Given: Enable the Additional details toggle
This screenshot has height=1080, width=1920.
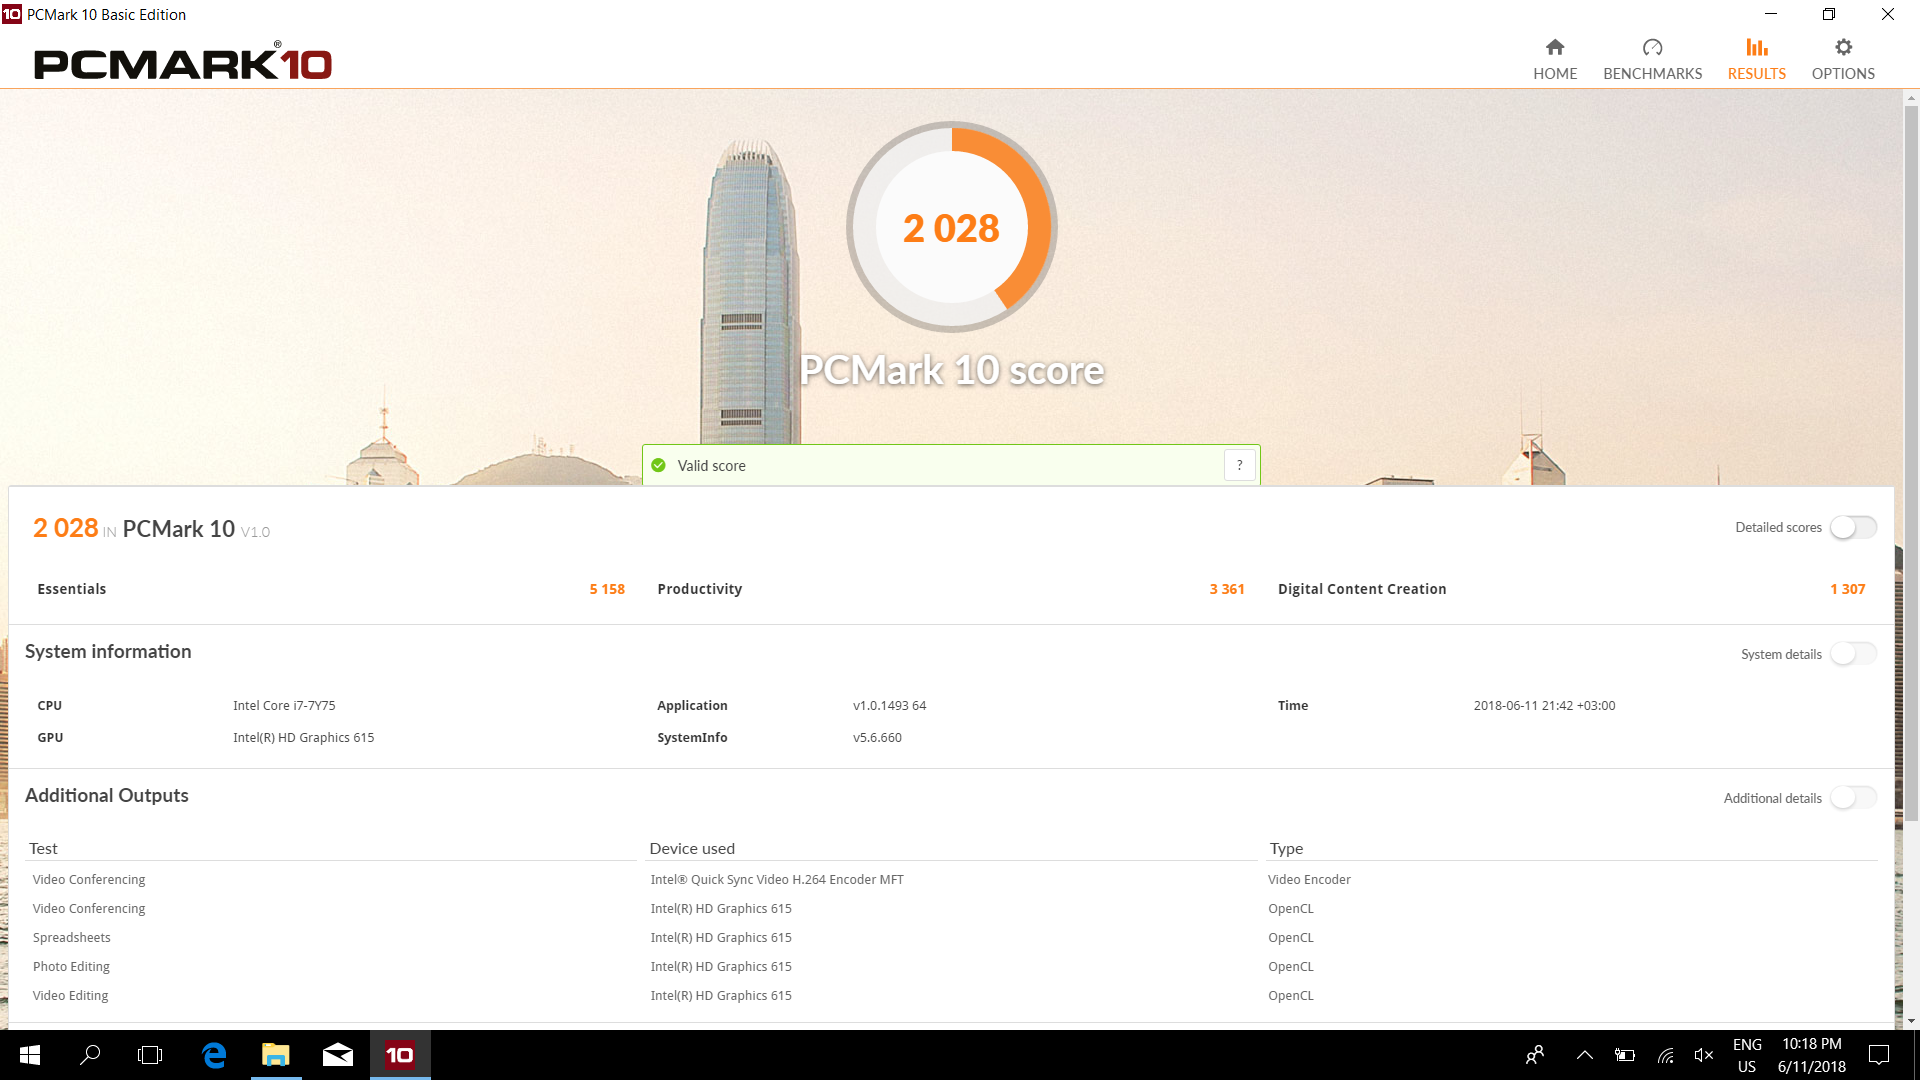Looking at the screenshot, I should tap(1853, 798).
